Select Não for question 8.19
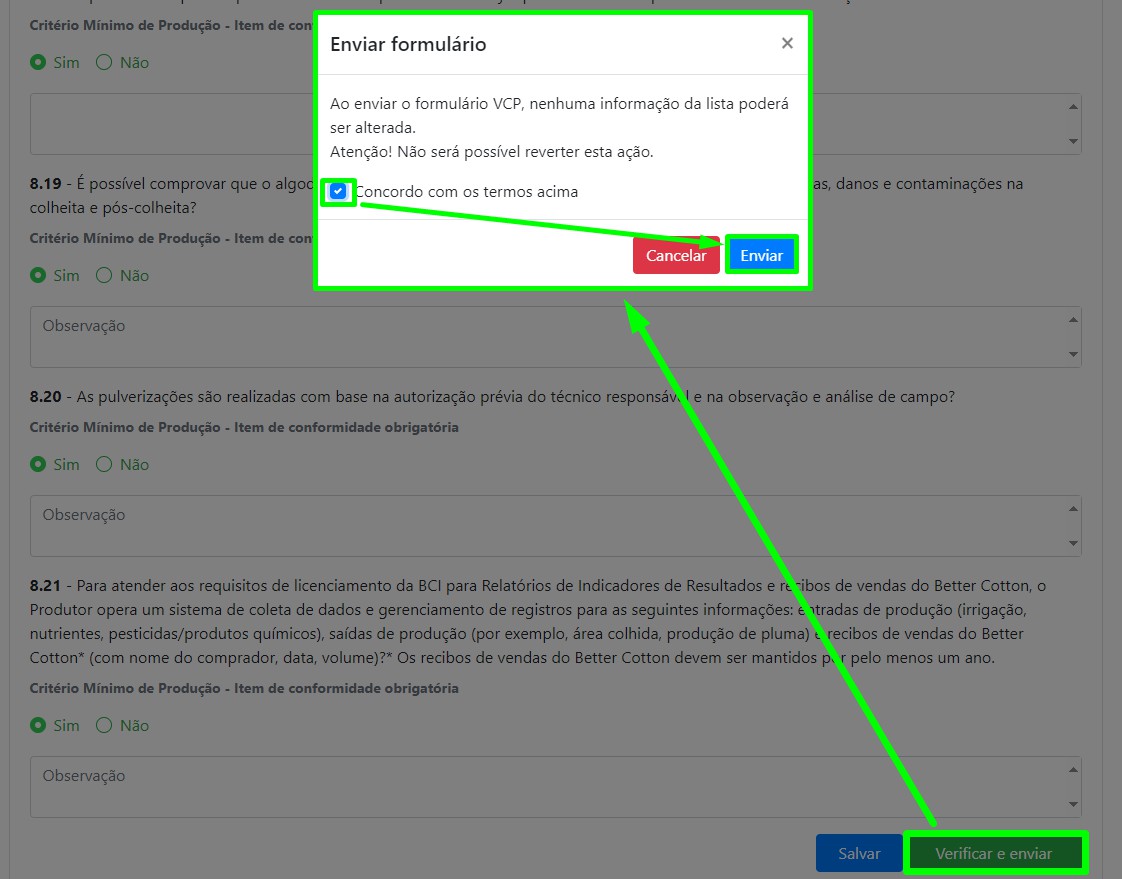 [x=104, y=275]
